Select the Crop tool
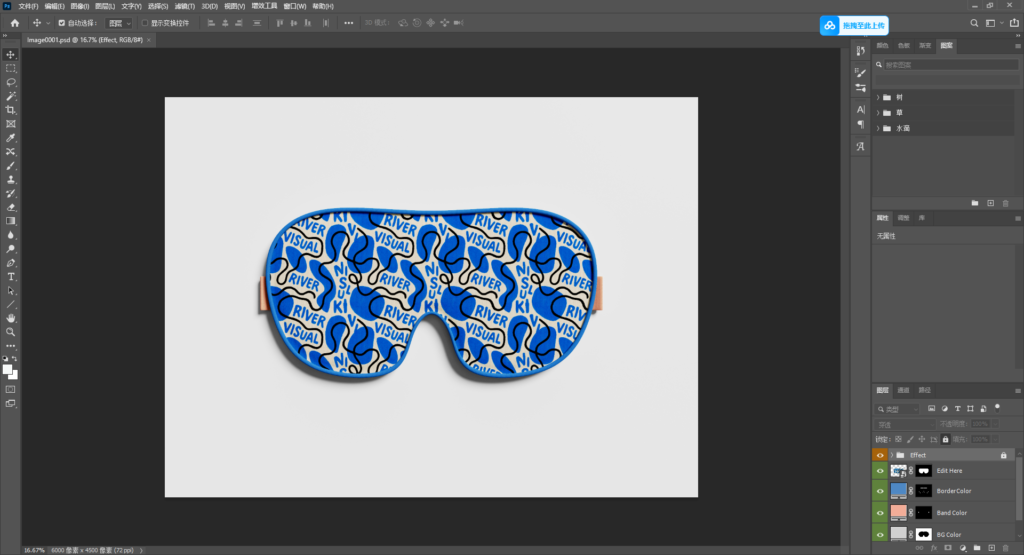This screenshot has width=1024, height=555. pyautogui.click(x=10, y=110)
